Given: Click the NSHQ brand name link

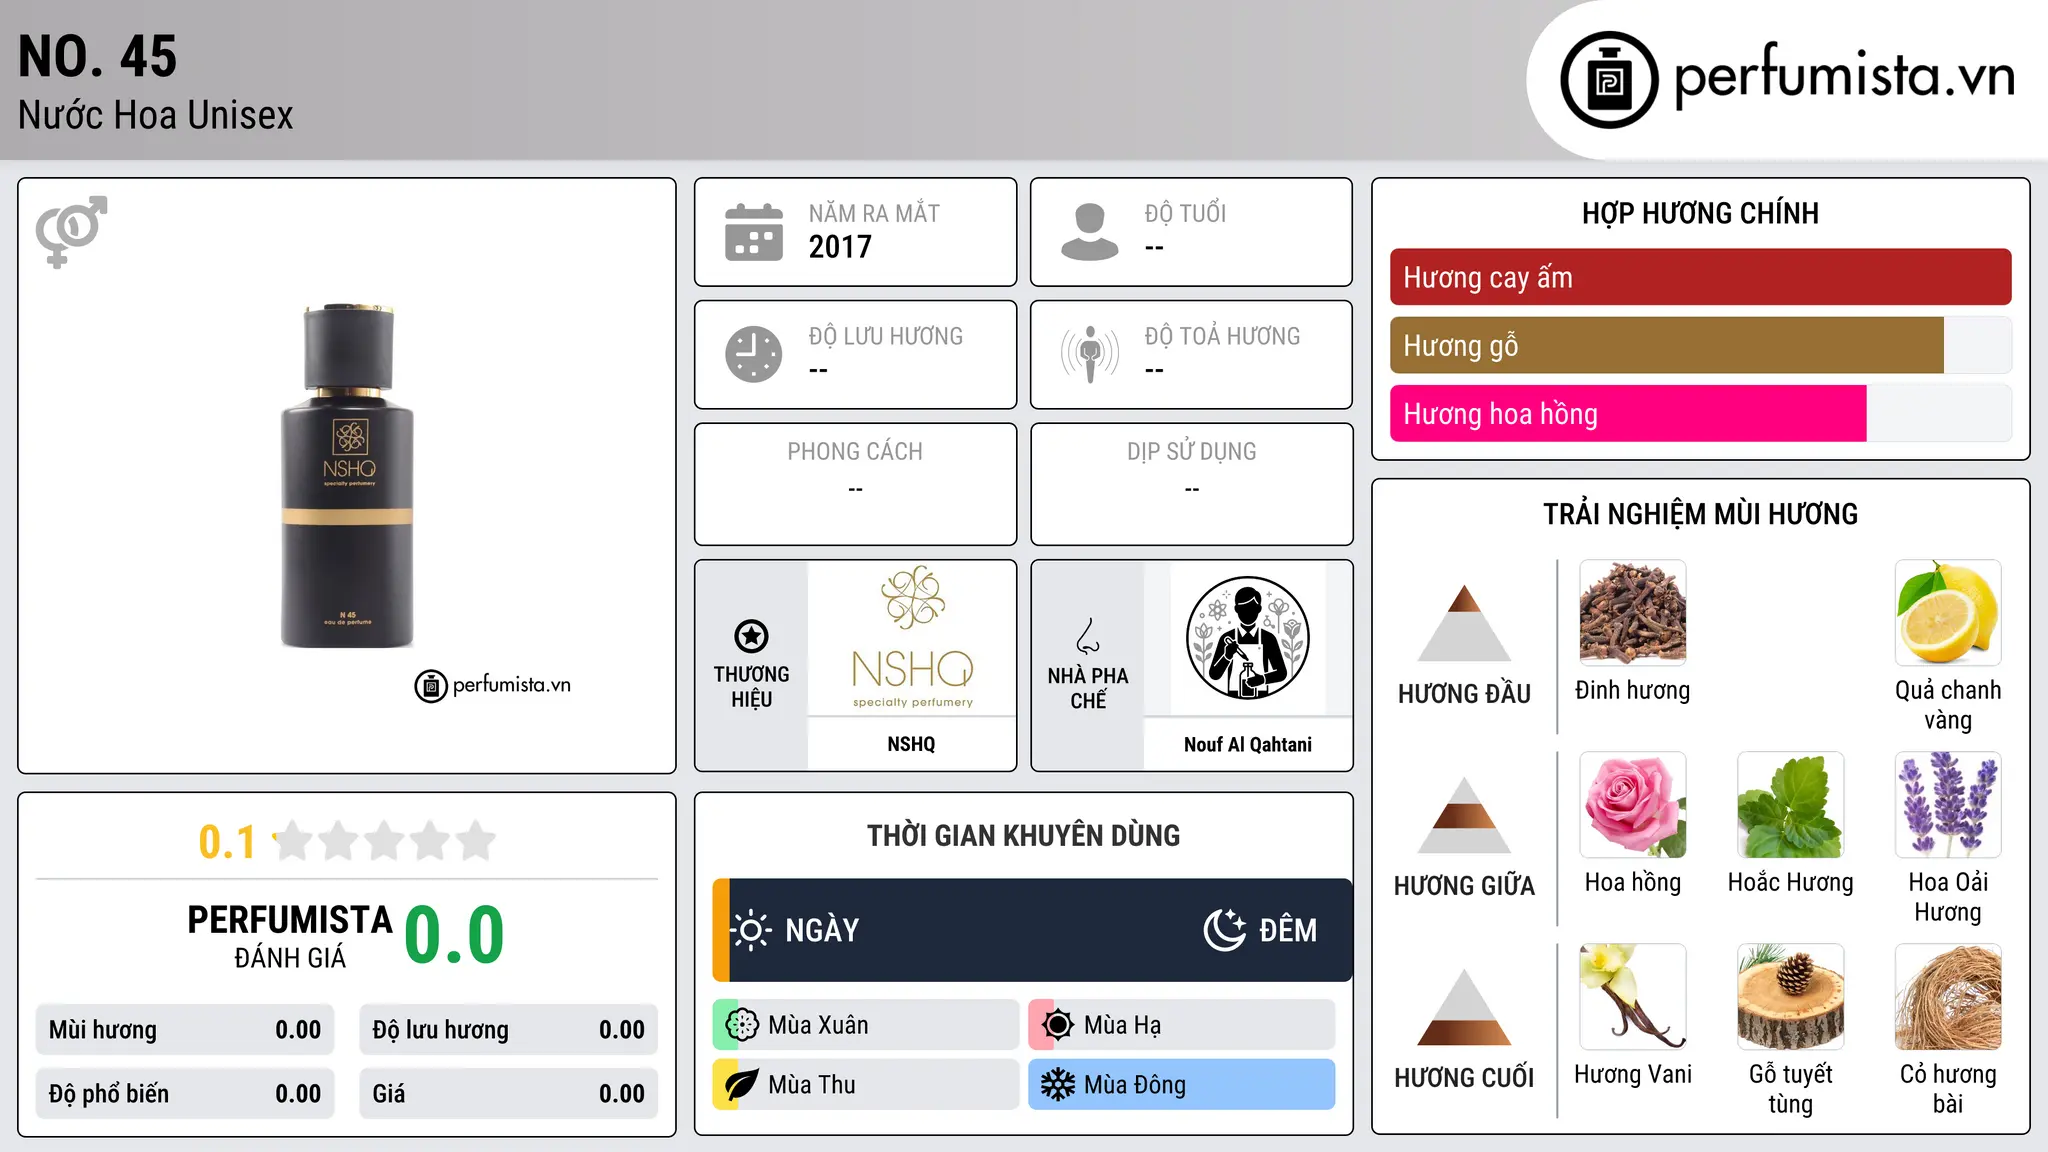Looking at the screenshot, I should [911, 744].
